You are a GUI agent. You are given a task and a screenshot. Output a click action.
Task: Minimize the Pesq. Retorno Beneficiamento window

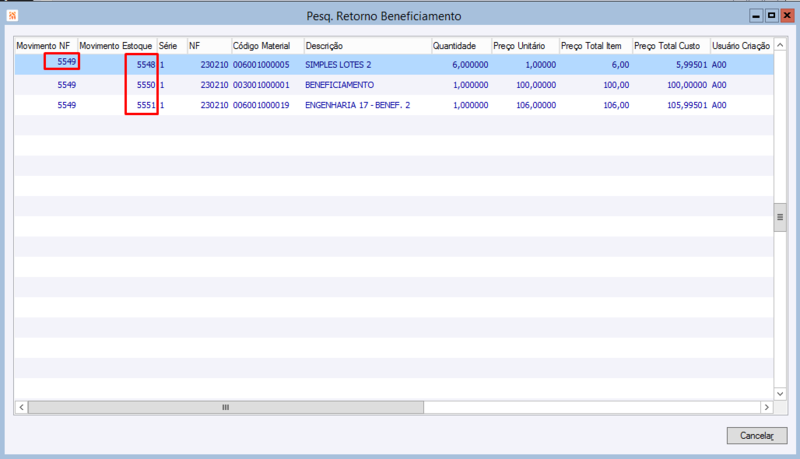coord(756,16)
